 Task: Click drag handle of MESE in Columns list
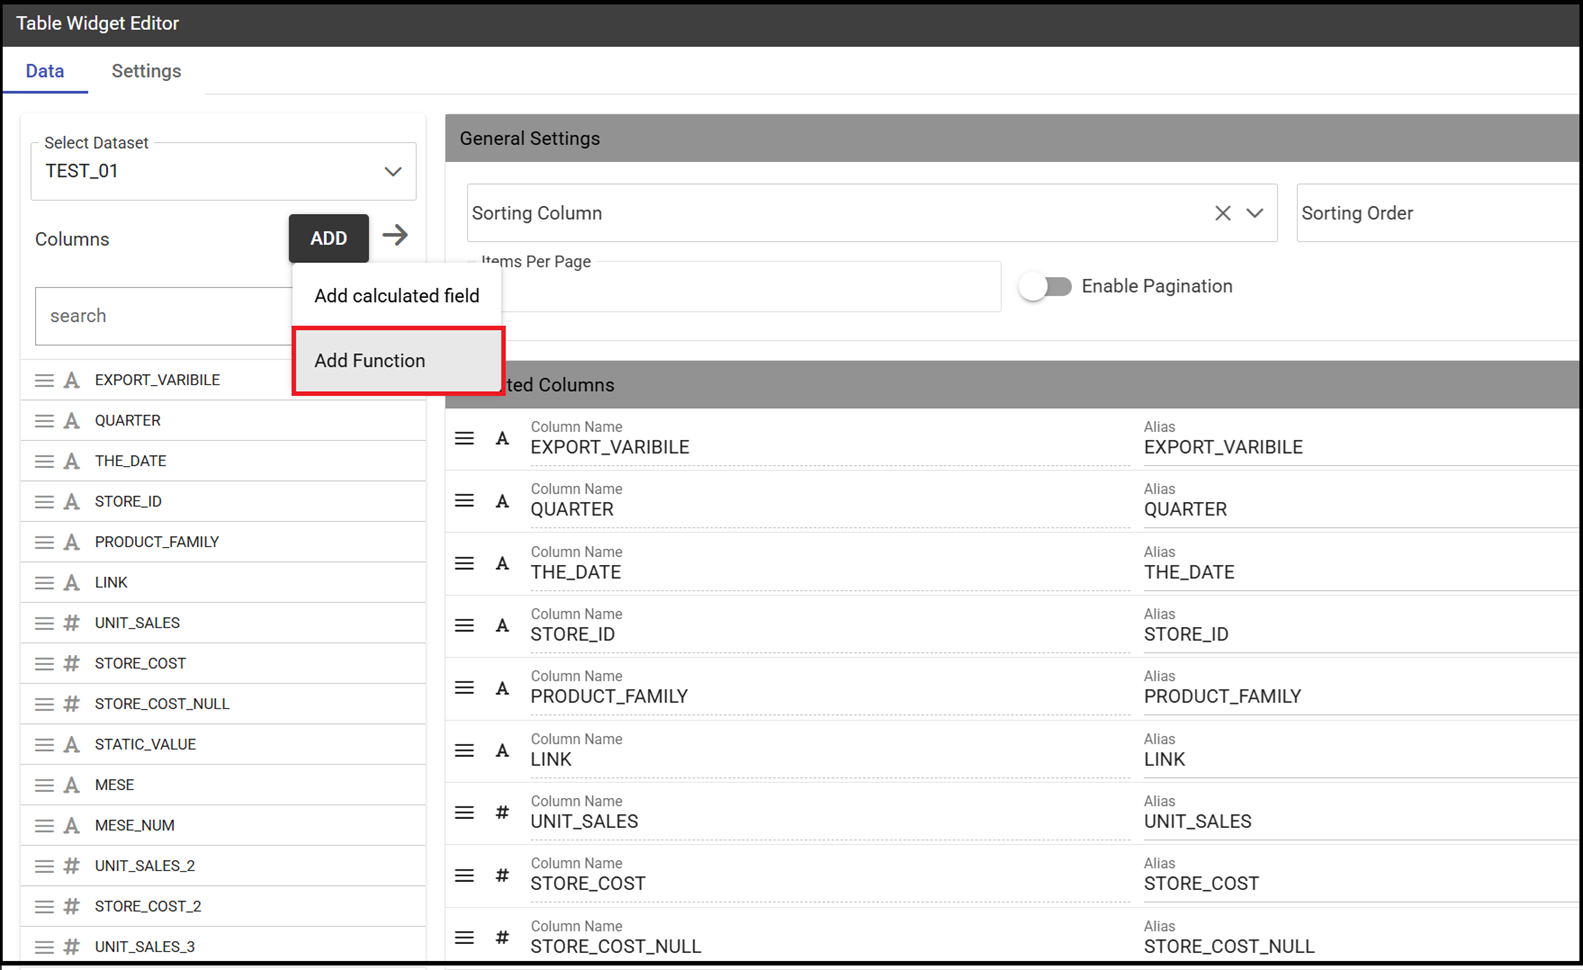click(44, 785)
